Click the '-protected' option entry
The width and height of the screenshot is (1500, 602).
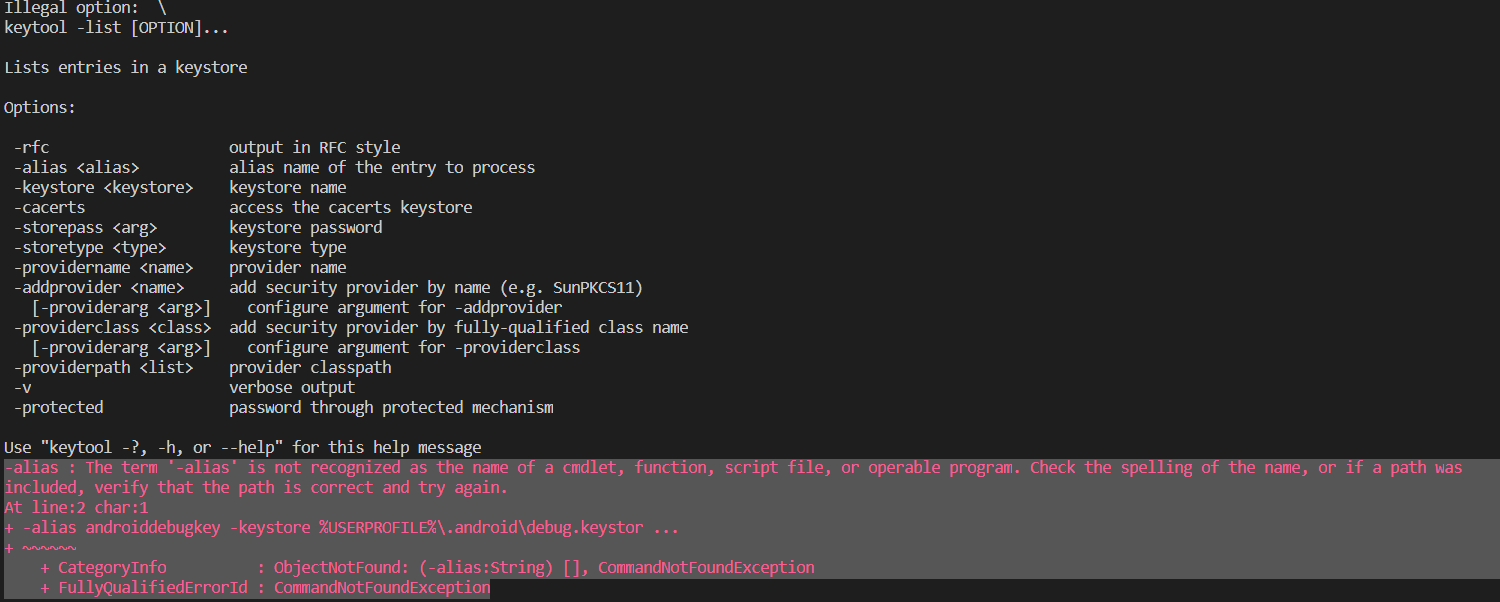pyautogui.click(x=58, y=408)
